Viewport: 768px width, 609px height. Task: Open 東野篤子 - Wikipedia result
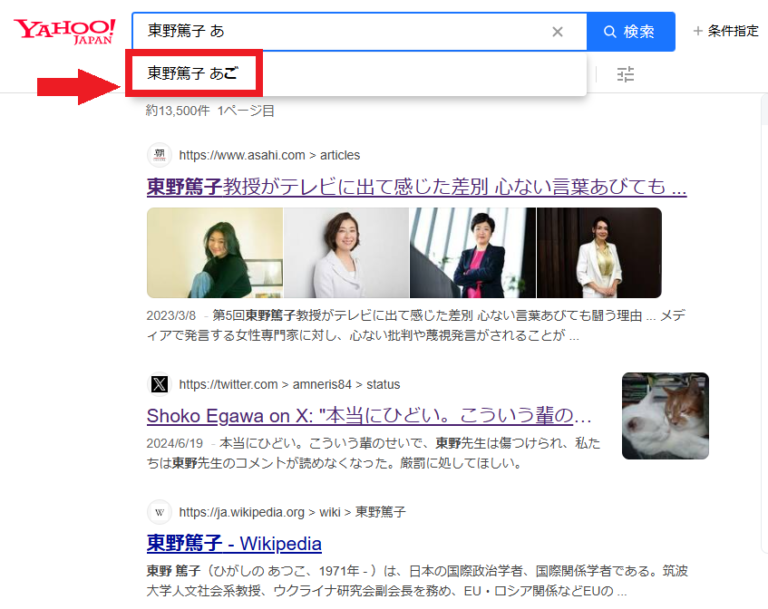[234, 543]
